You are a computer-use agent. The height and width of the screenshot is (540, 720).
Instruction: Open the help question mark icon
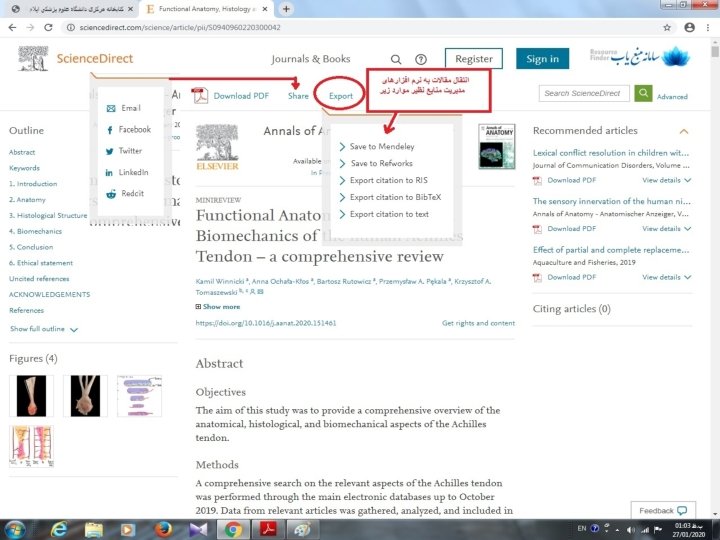click(421, 59)
